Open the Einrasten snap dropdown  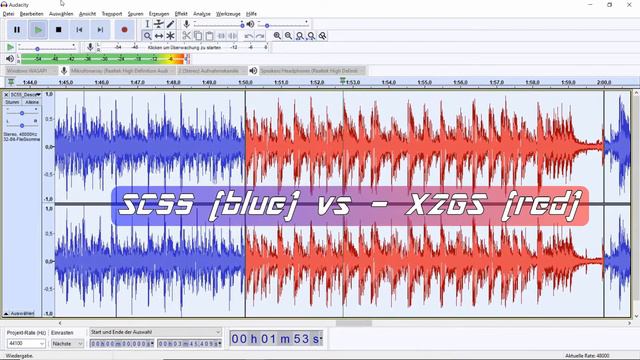67,344
